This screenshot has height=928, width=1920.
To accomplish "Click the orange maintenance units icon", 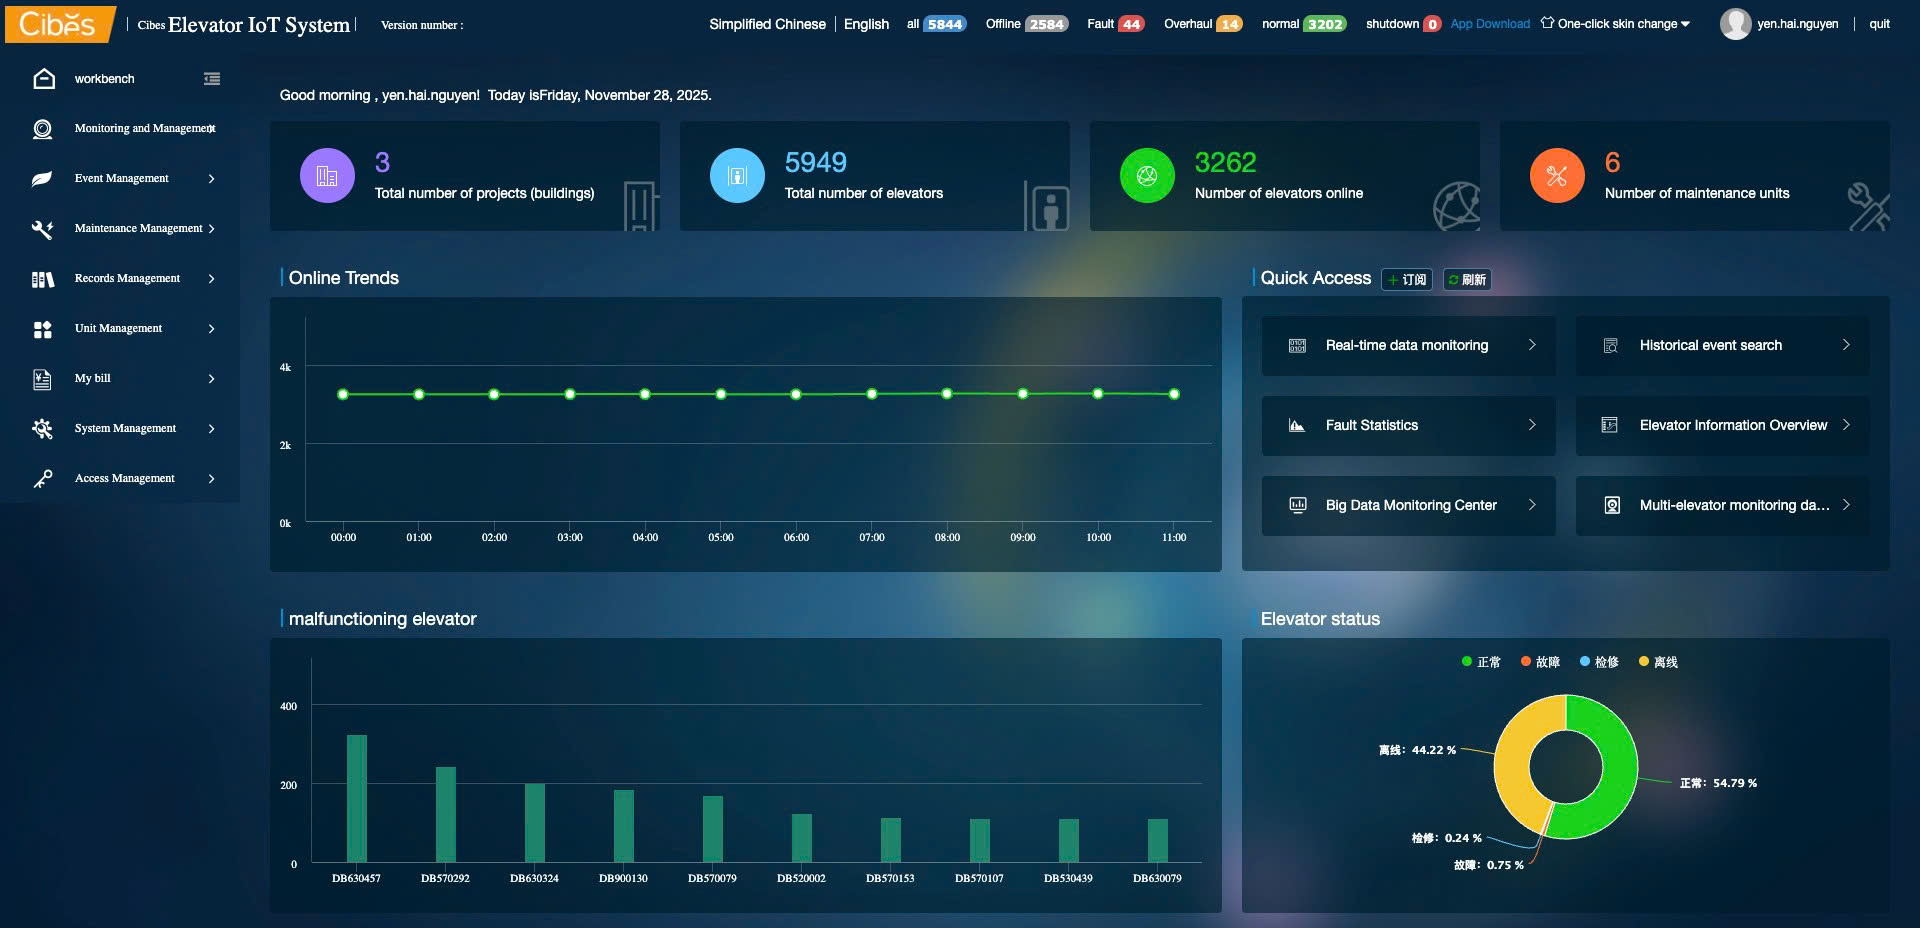I will tap(1557, 176).
